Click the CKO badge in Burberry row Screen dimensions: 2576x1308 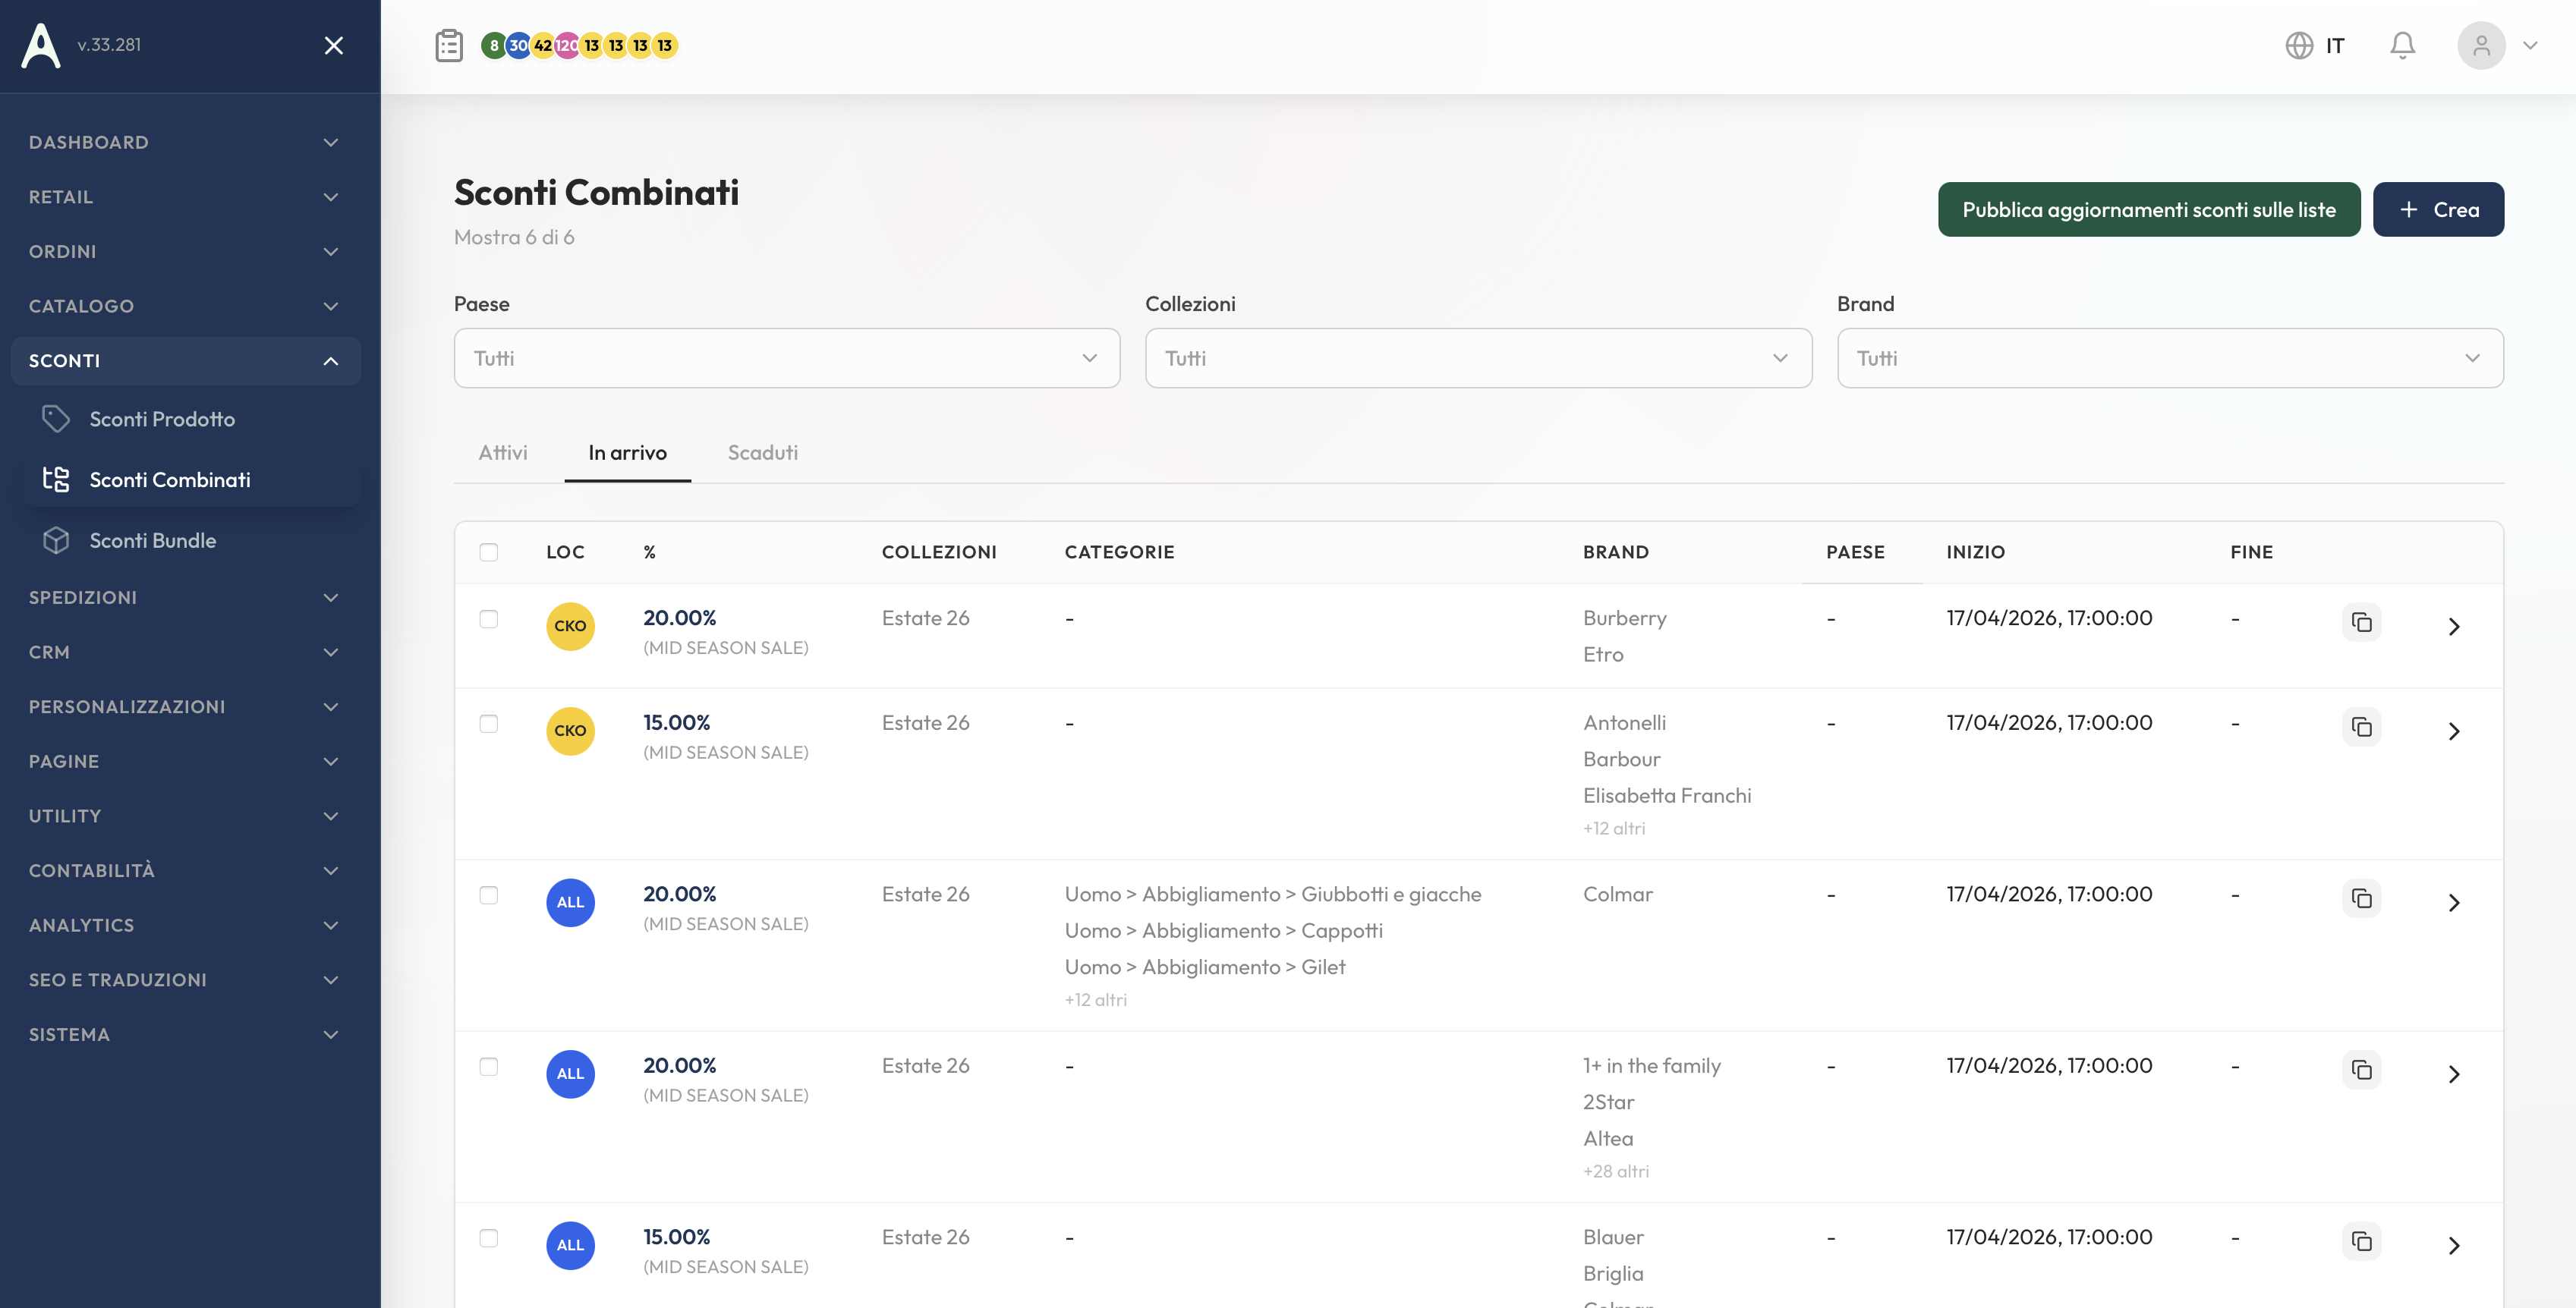click(x=570, y=626)
